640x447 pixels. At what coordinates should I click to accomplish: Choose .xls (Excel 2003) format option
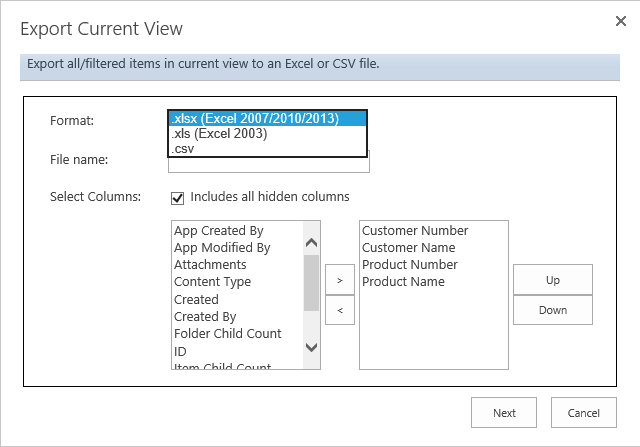tap(220, 134)
